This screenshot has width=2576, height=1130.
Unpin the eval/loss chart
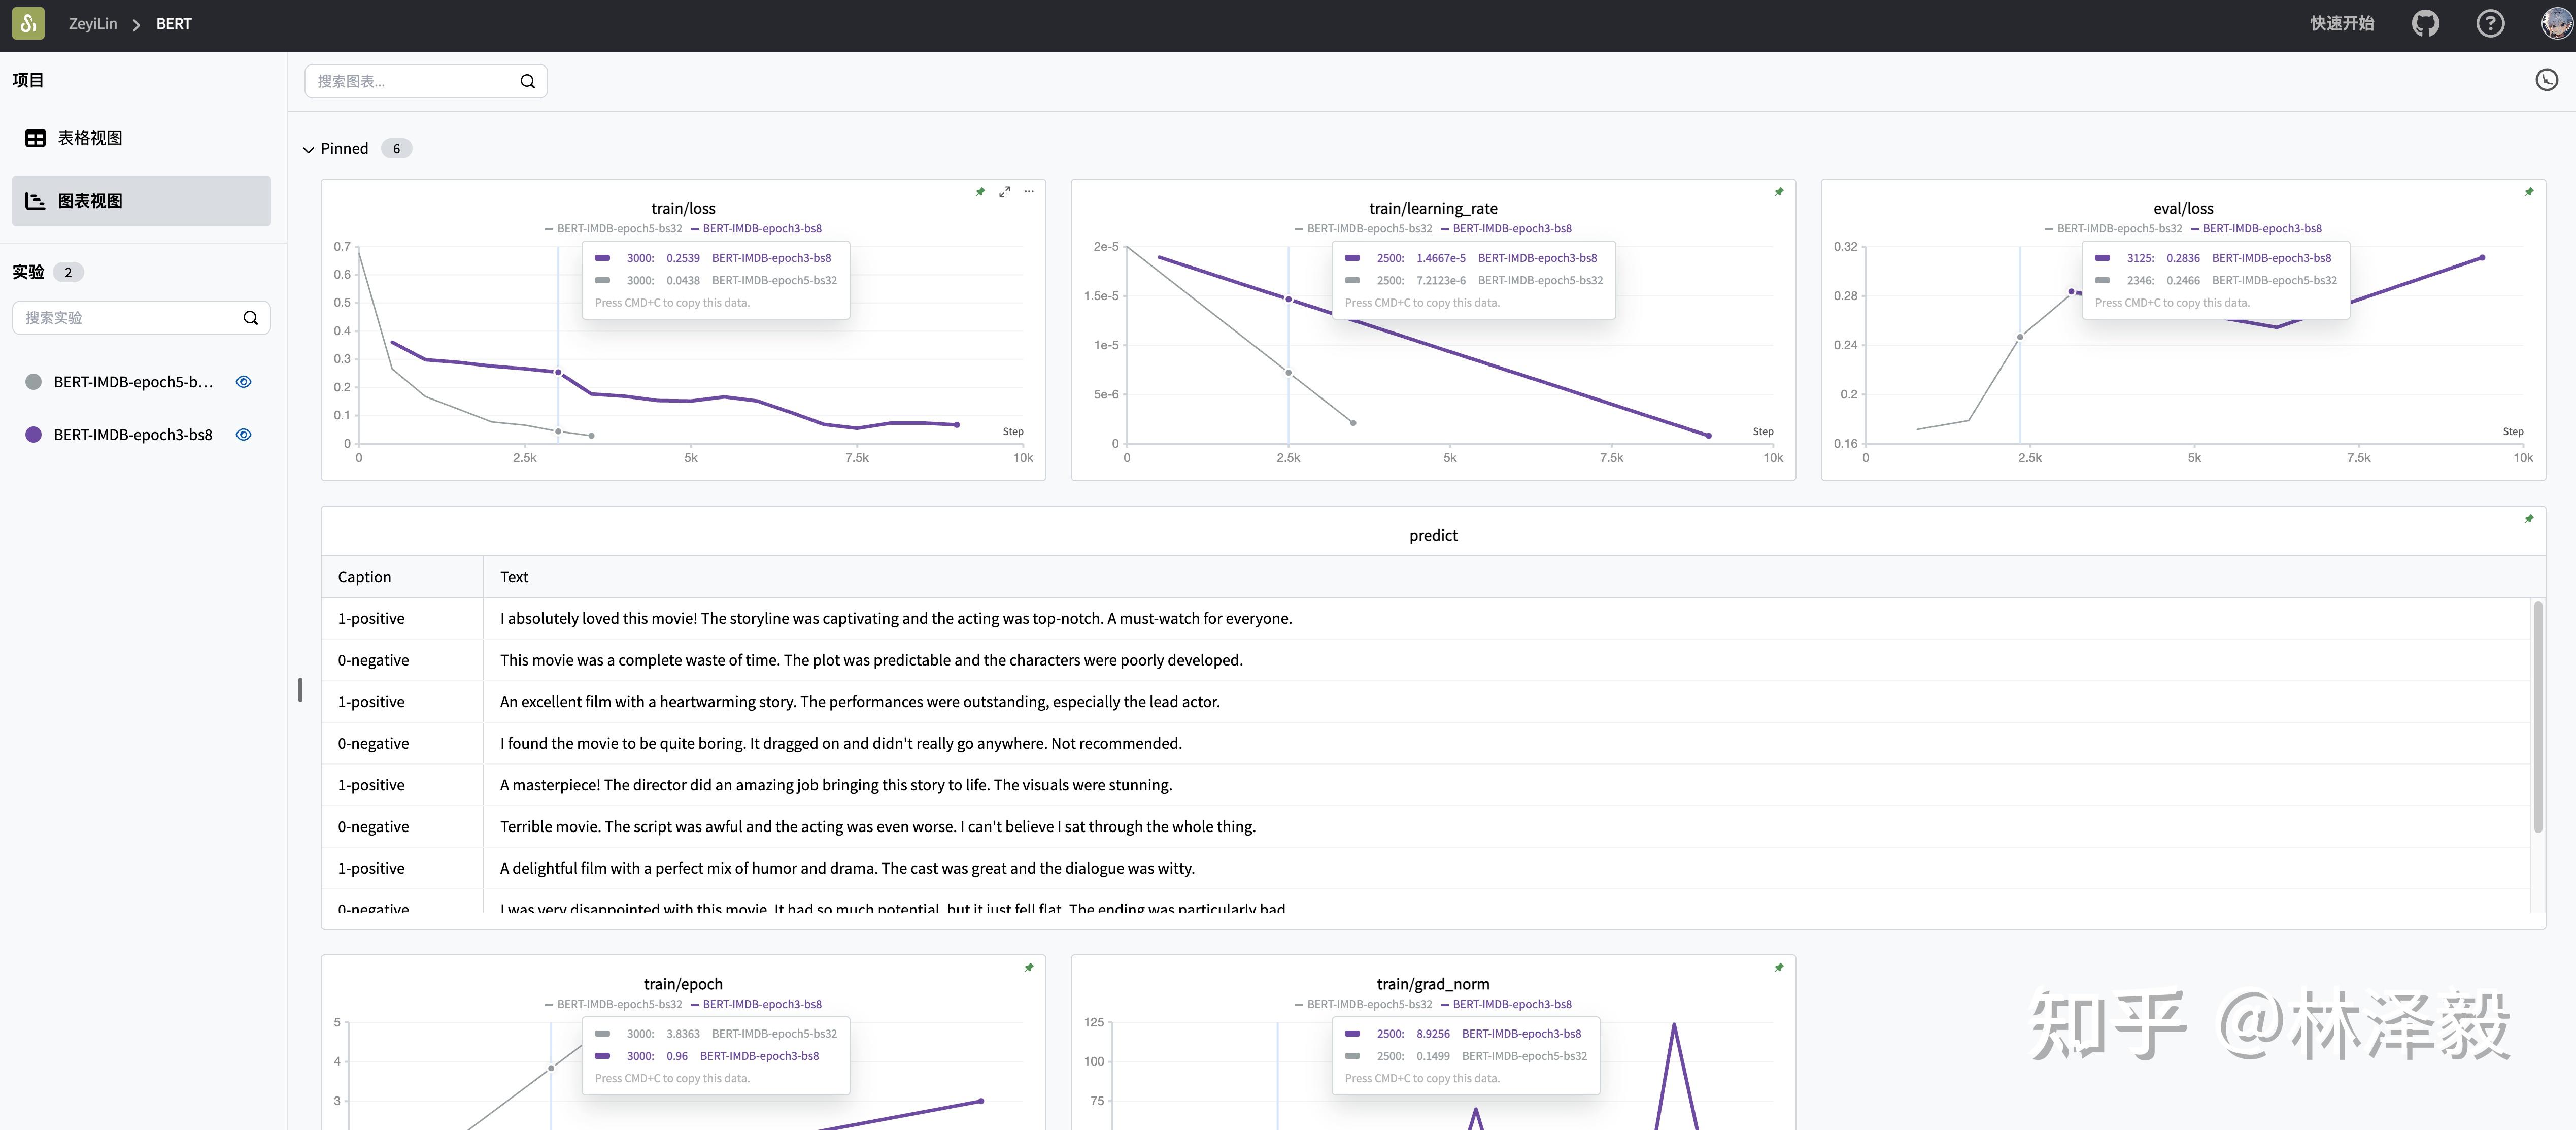[2529, 192]
